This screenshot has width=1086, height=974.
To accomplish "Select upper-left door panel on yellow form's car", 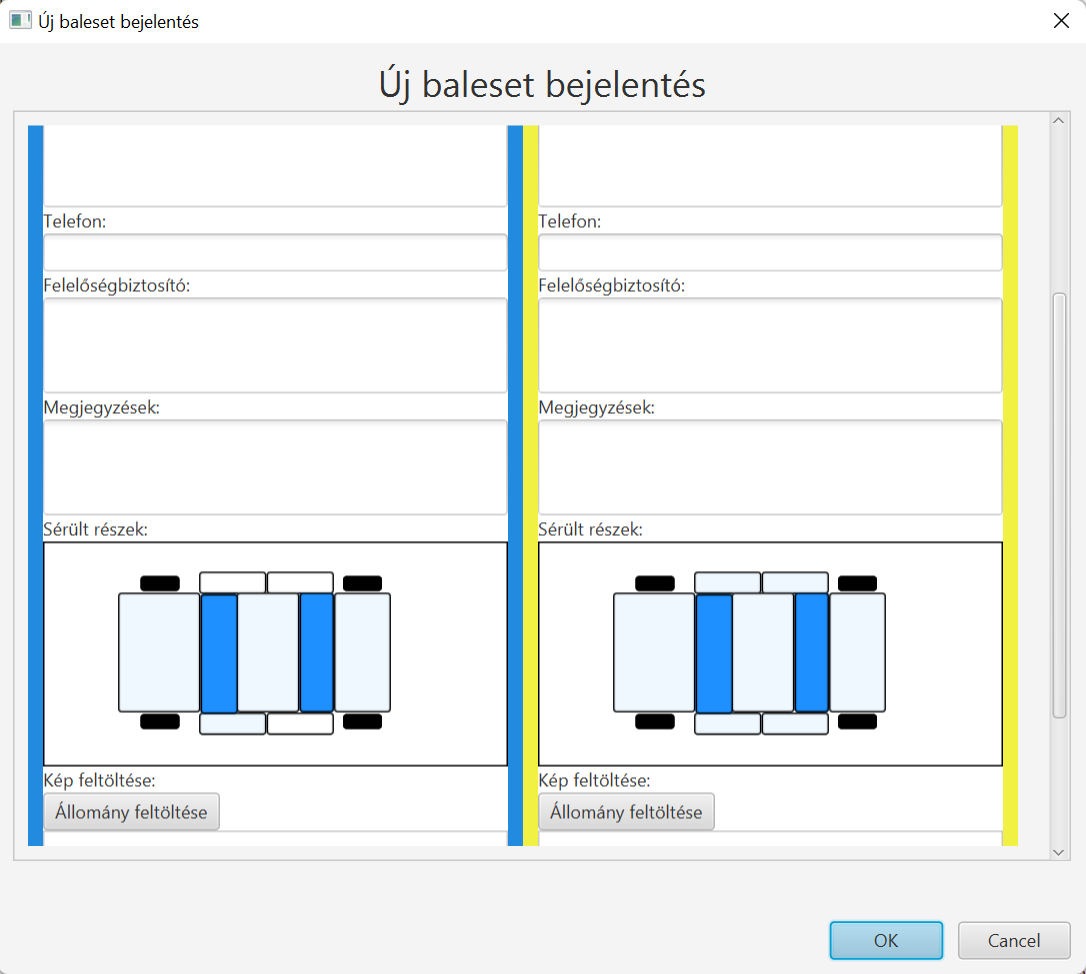I will pyautogui.click(x=728, y=582).
